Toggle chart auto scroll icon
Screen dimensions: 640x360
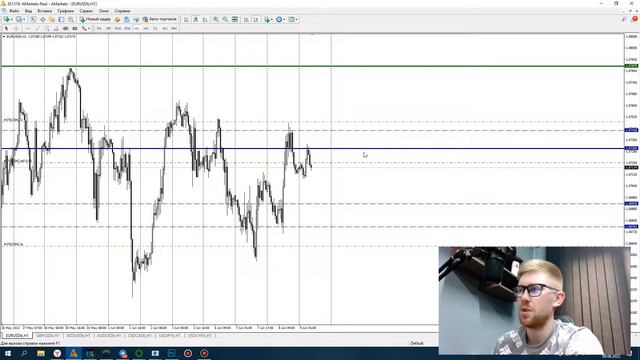tap(247, 19)
